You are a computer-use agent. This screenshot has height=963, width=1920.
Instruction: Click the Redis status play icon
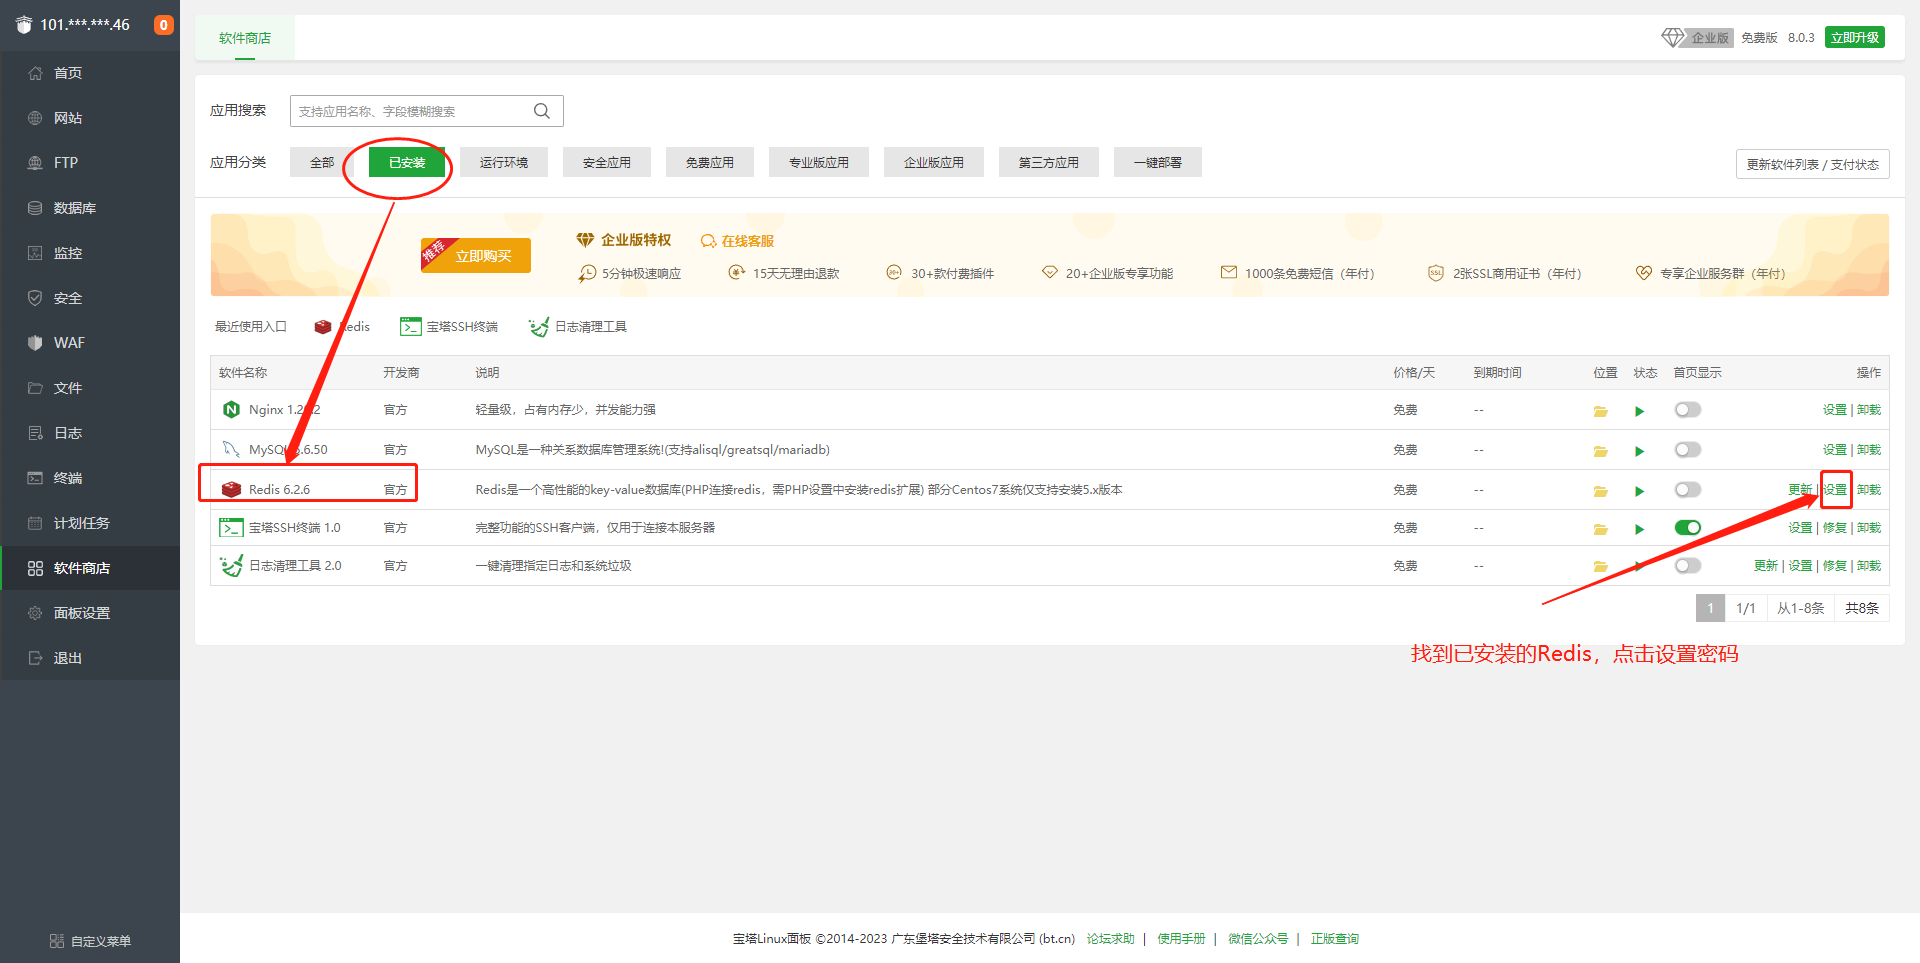coord(1639,491)
